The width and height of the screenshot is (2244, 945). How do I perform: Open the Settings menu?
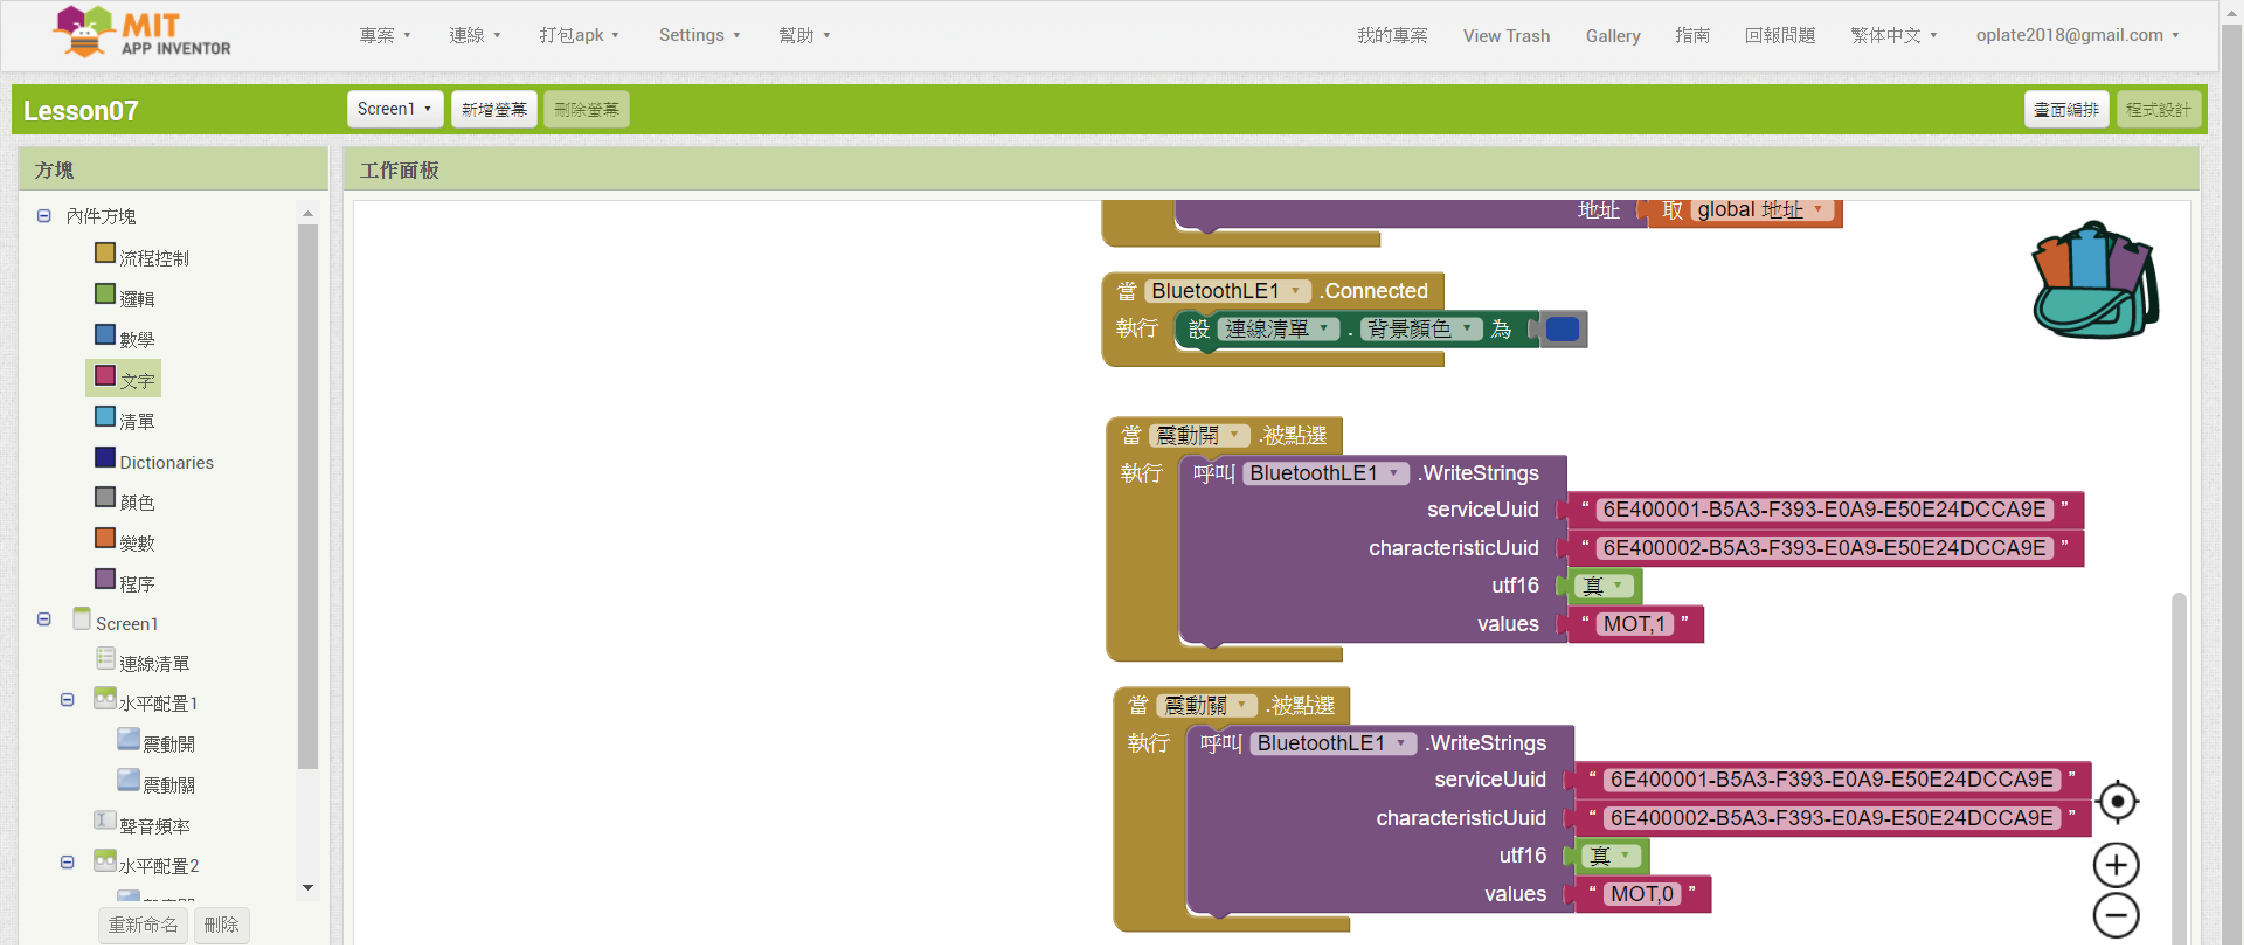[698, 35]
